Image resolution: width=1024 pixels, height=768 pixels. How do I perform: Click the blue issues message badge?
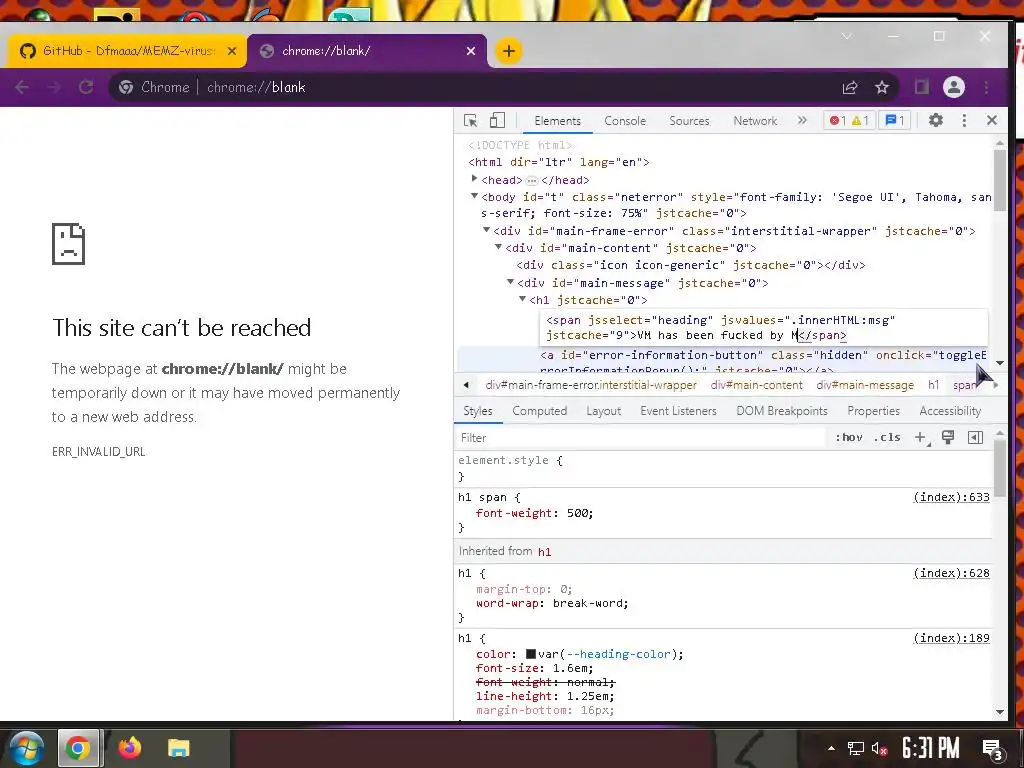pyautogui.click(x=895, y=121)
